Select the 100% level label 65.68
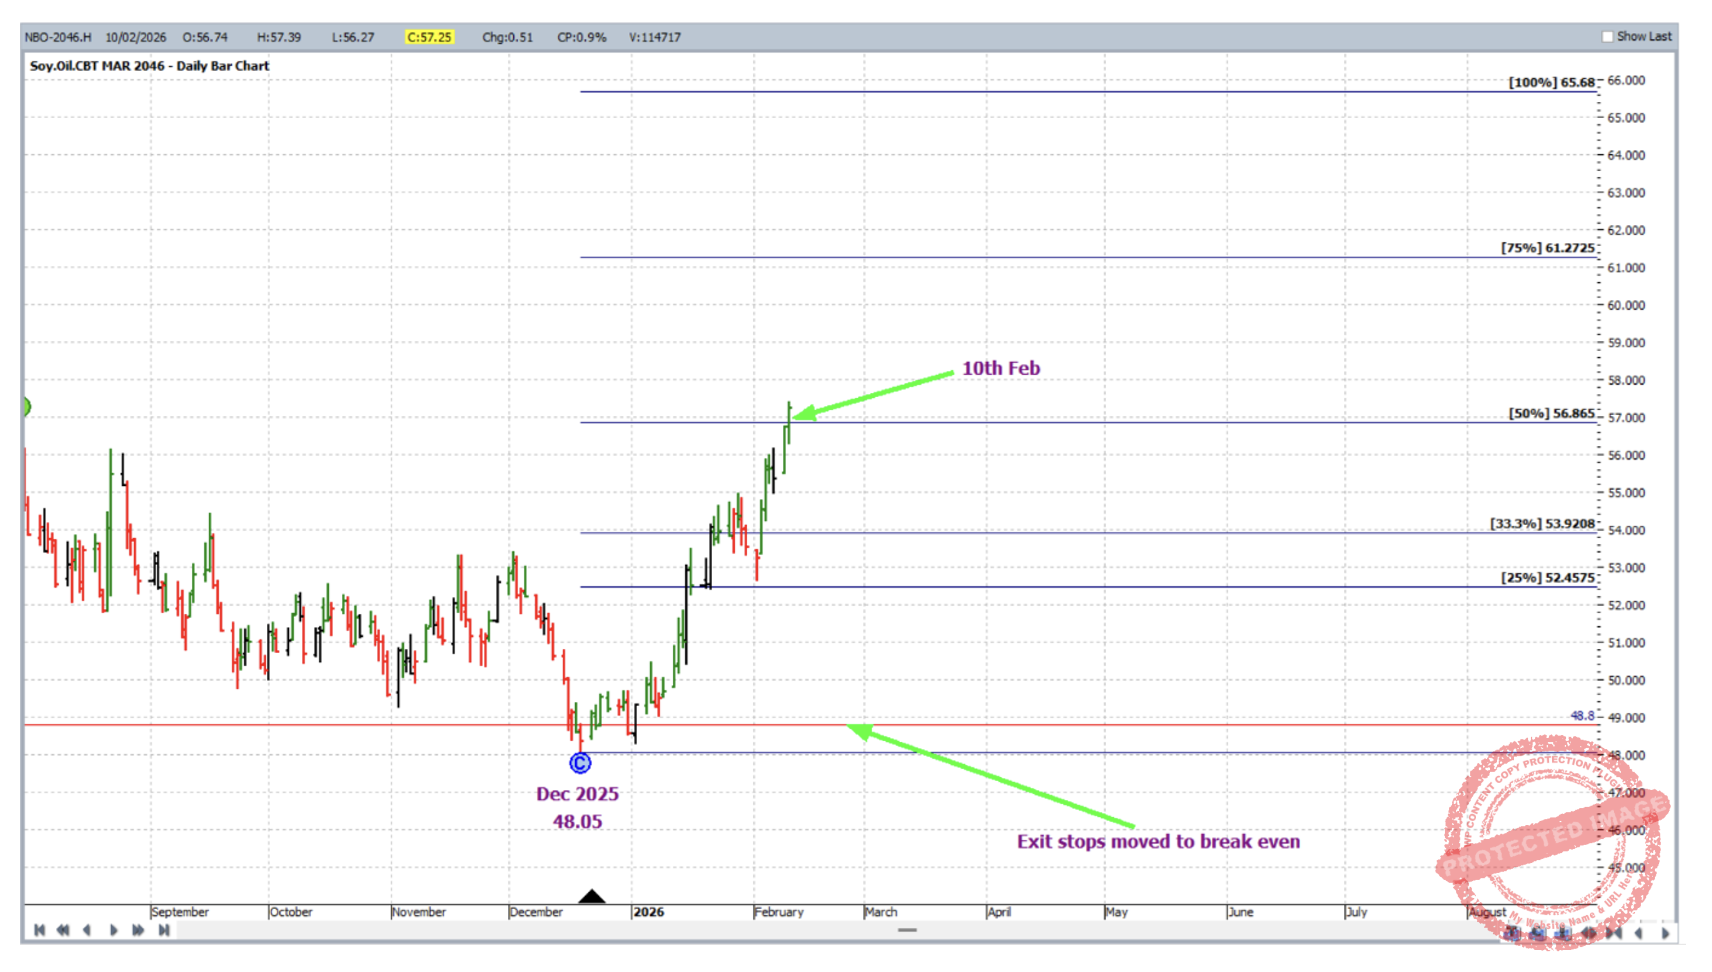1712x972 pixels. click(x=1551, y=82)
